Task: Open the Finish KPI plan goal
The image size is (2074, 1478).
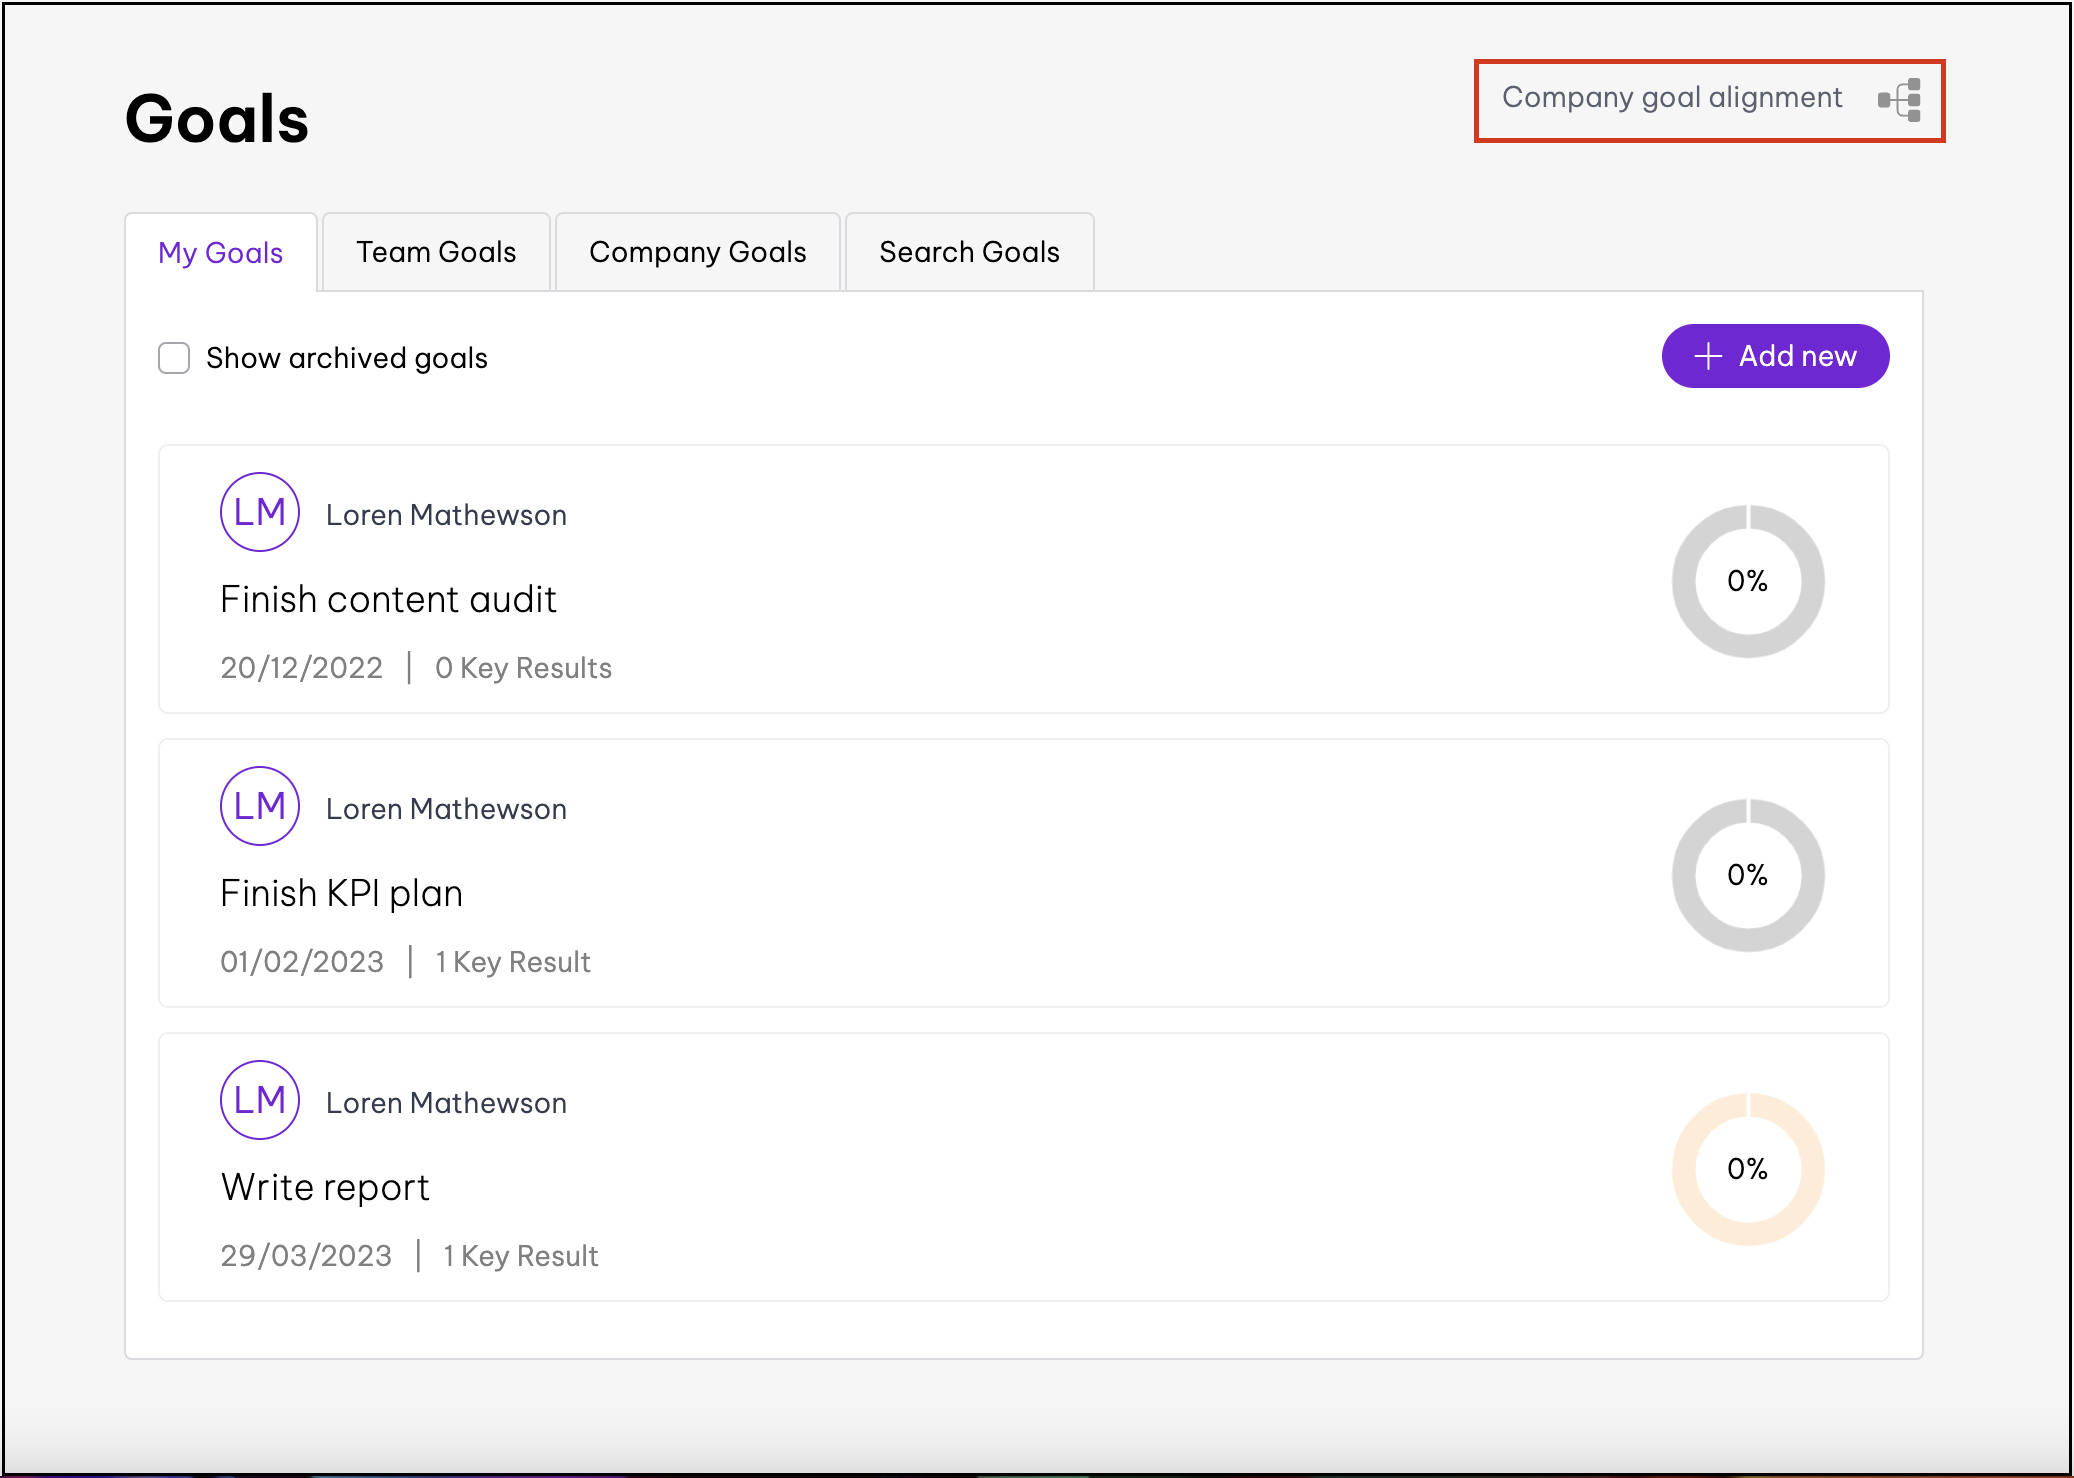Action: [341, 894]
